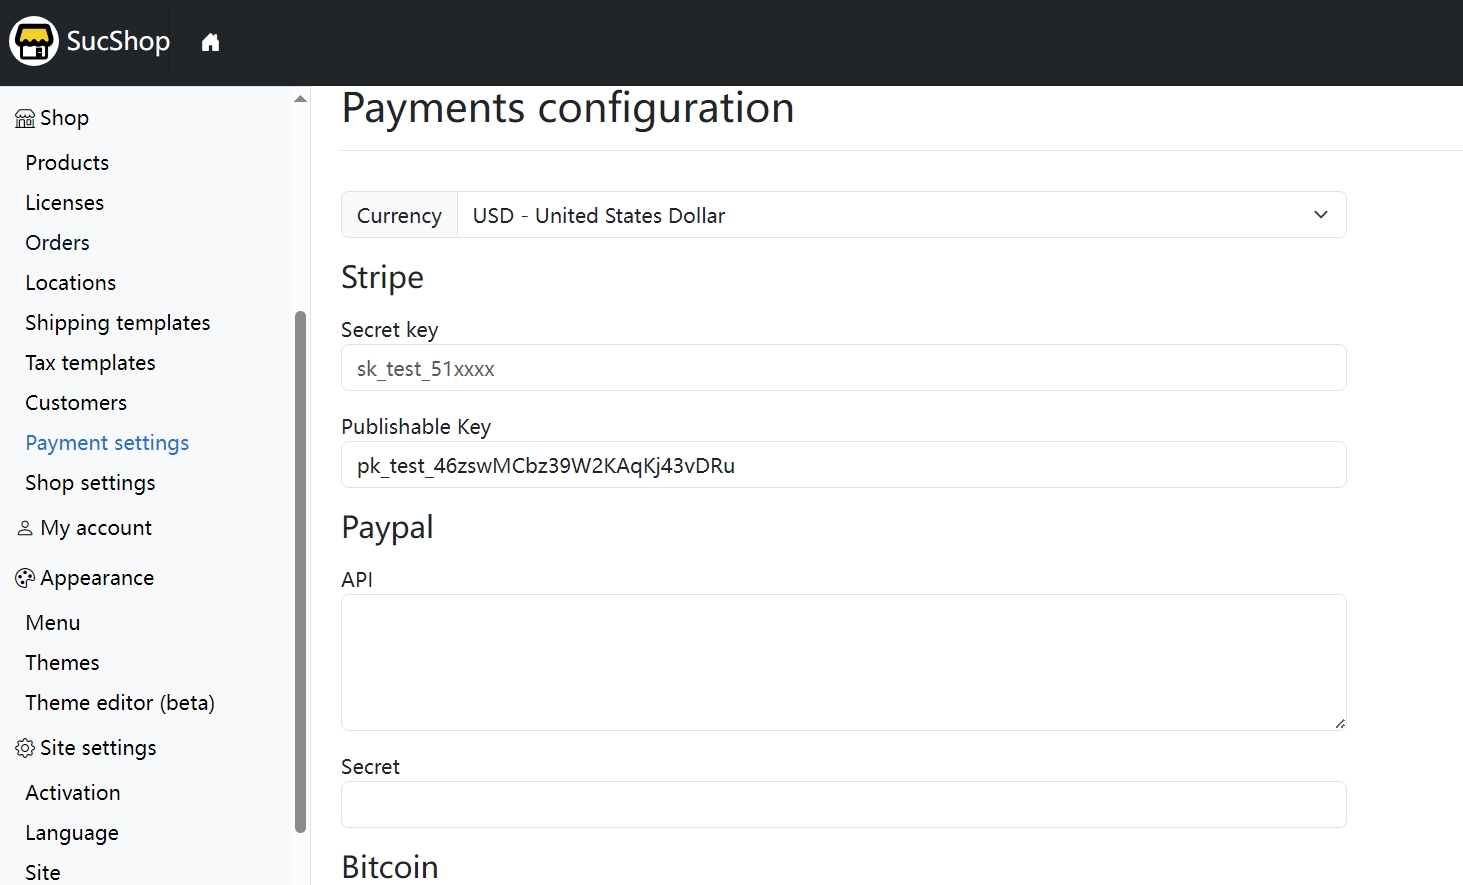
Task: Click the Site settings gear icon
Action: click(25, 748)
